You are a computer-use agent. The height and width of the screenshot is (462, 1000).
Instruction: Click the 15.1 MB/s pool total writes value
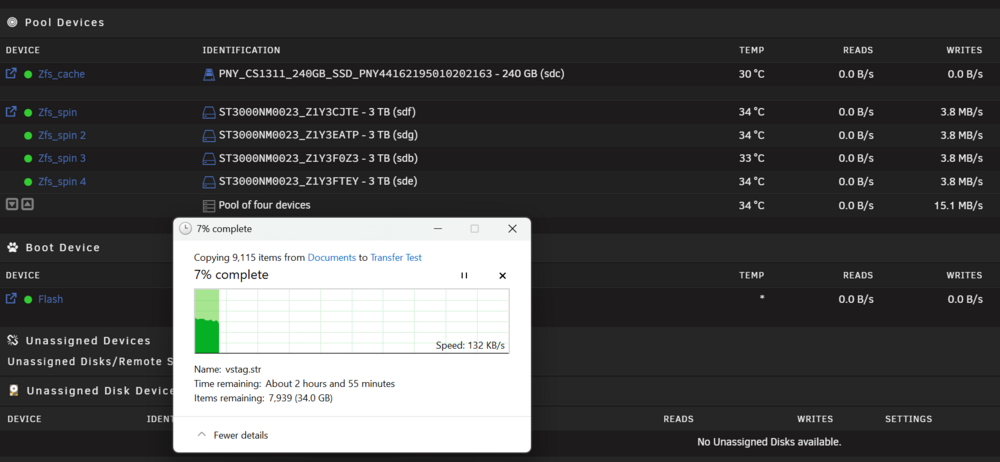pos(958,205)
